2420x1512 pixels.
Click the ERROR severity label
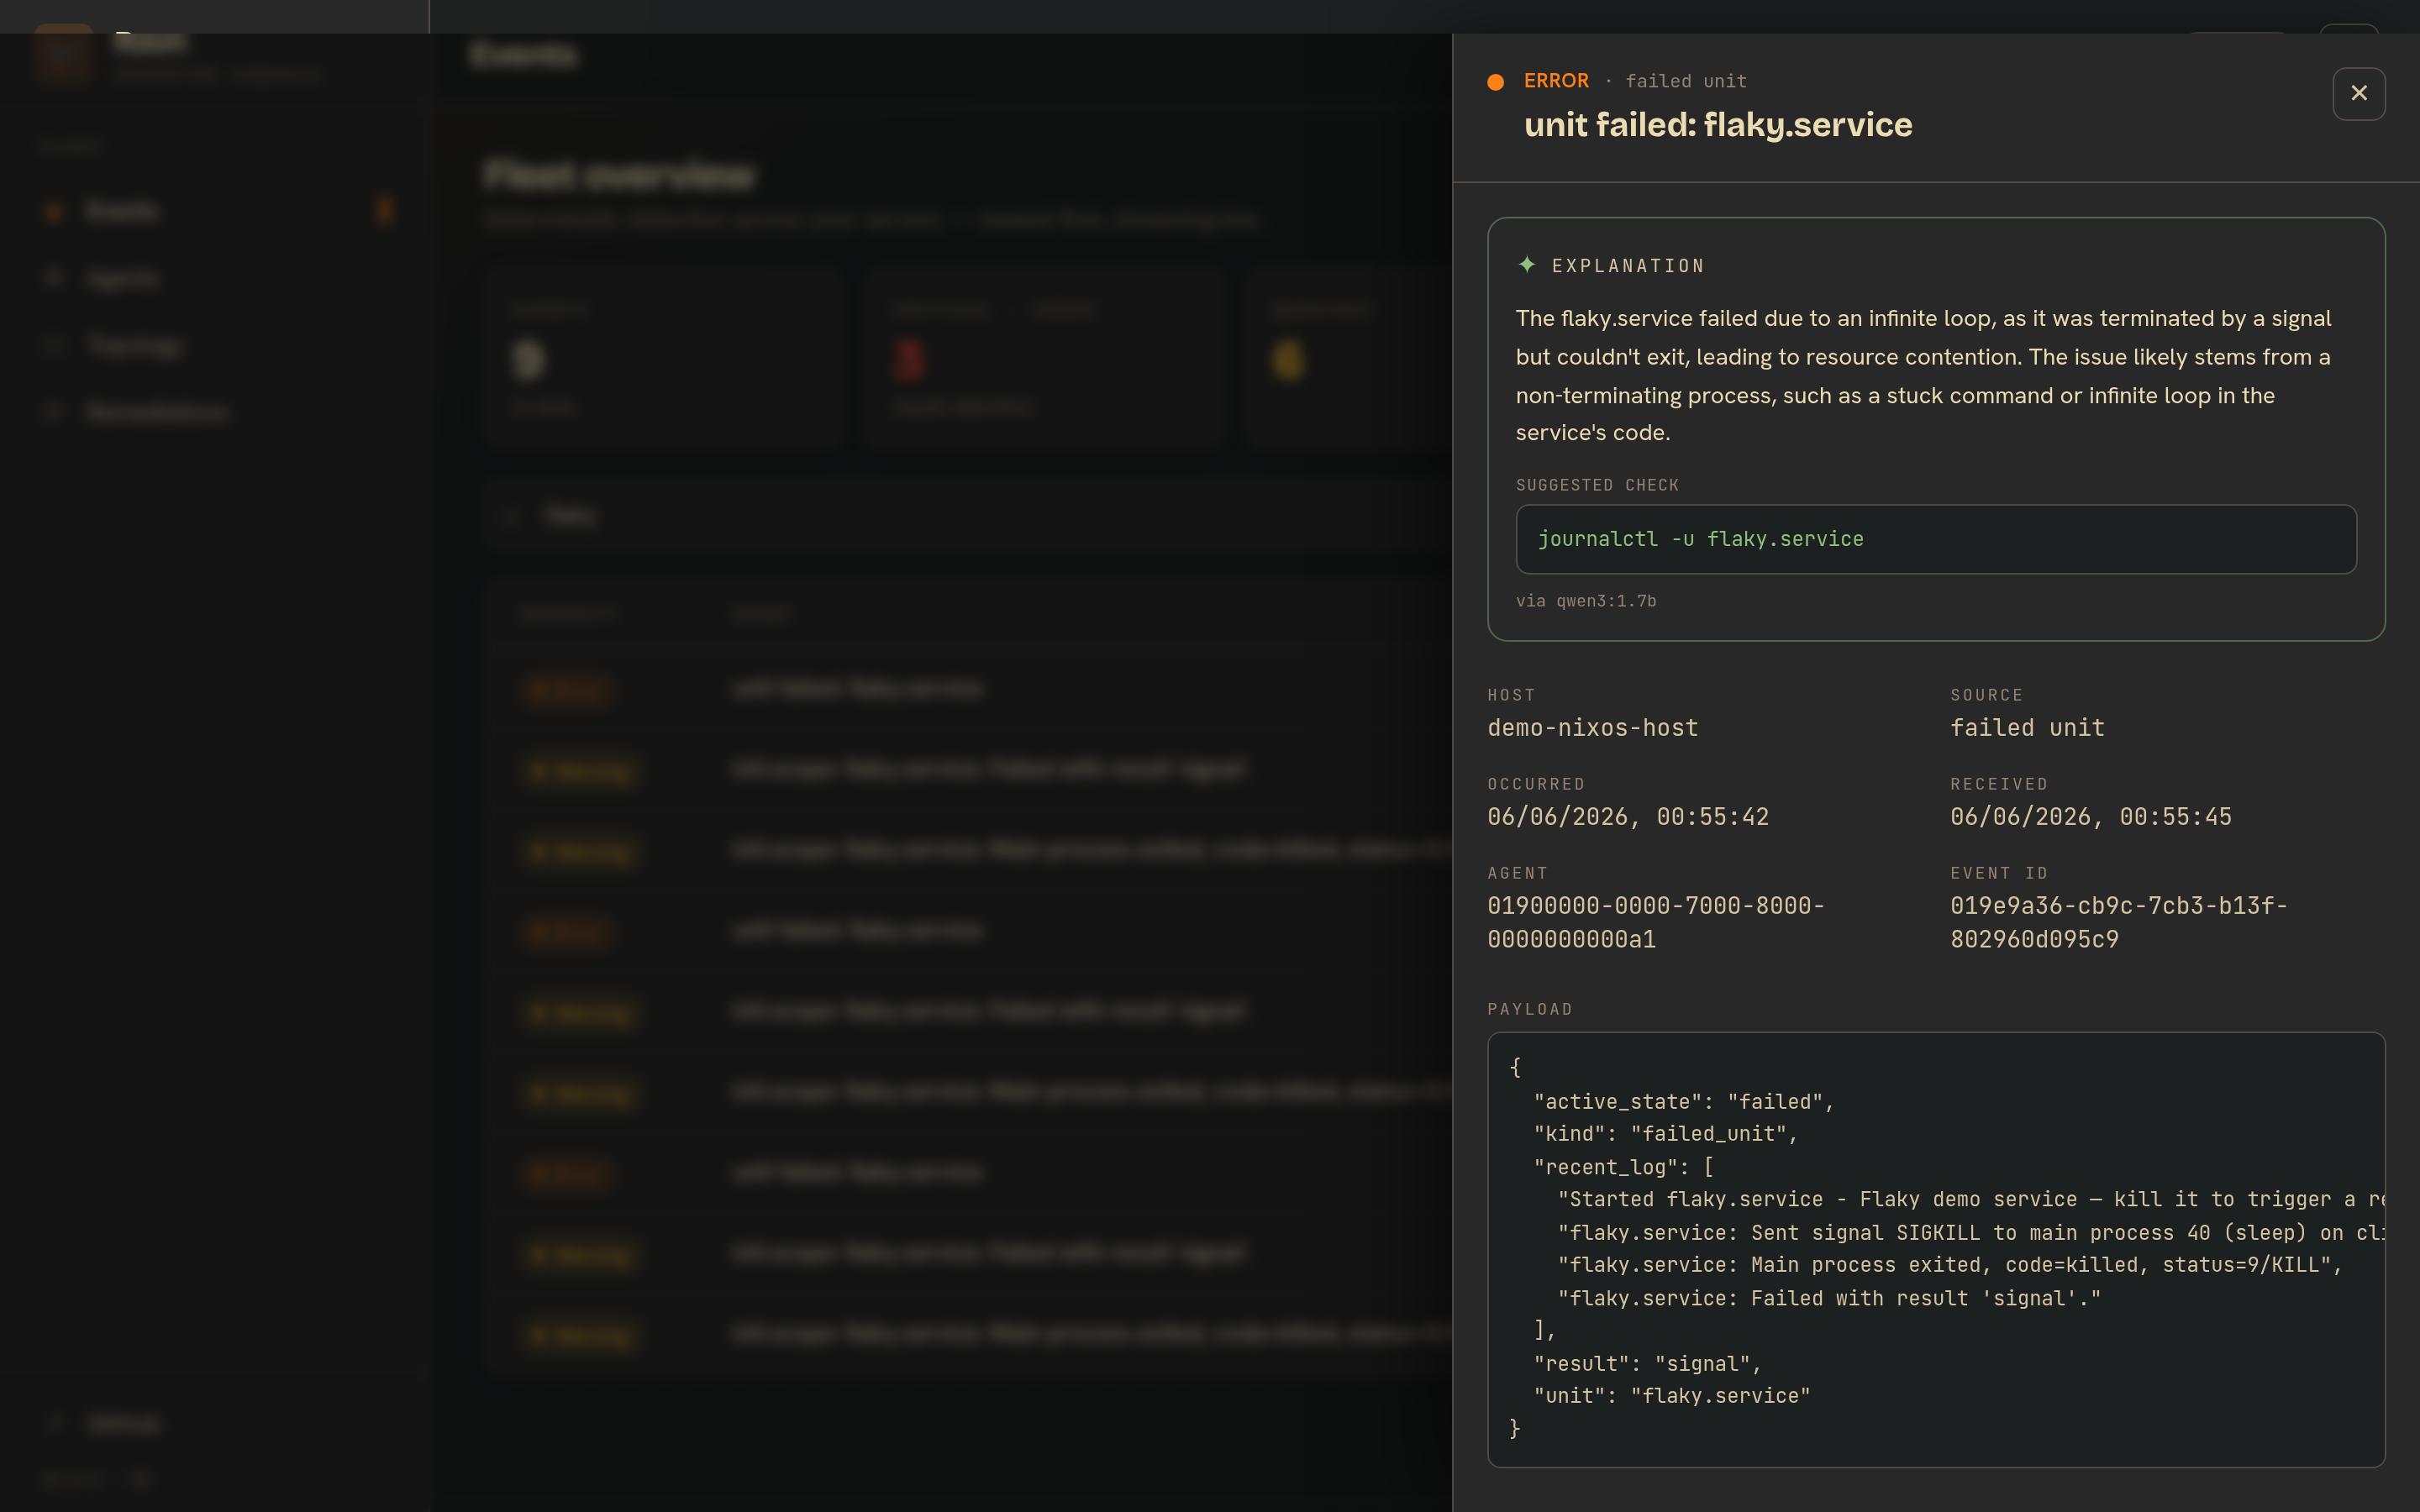point(1555,81)
